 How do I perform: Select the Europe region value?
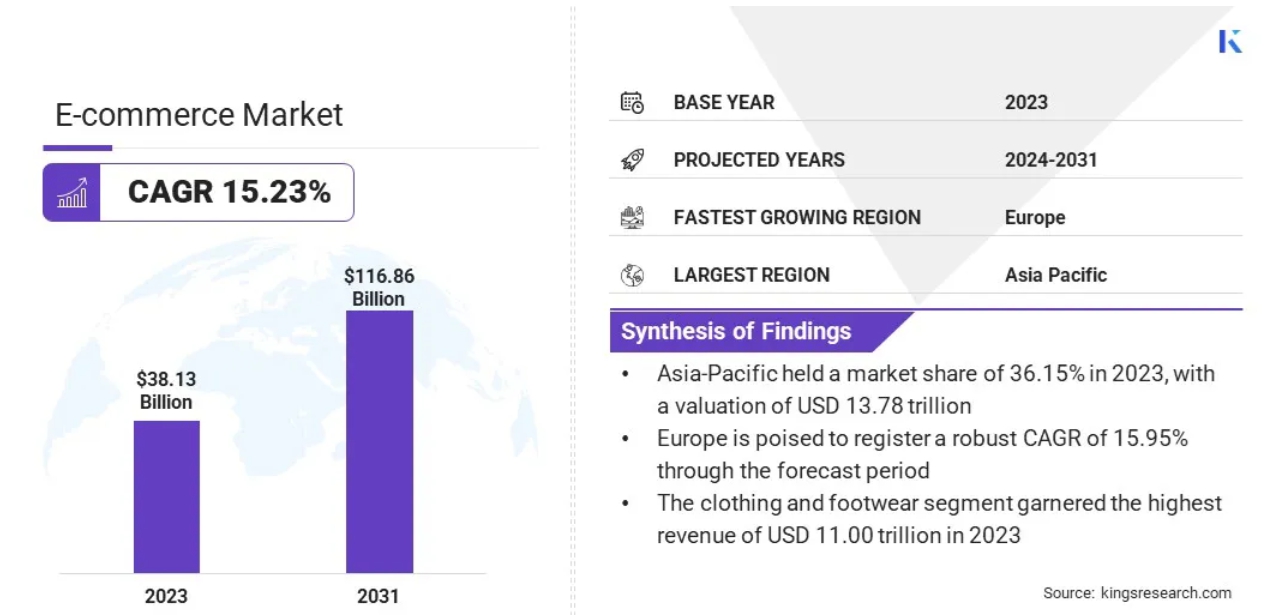click(1035, 217)
